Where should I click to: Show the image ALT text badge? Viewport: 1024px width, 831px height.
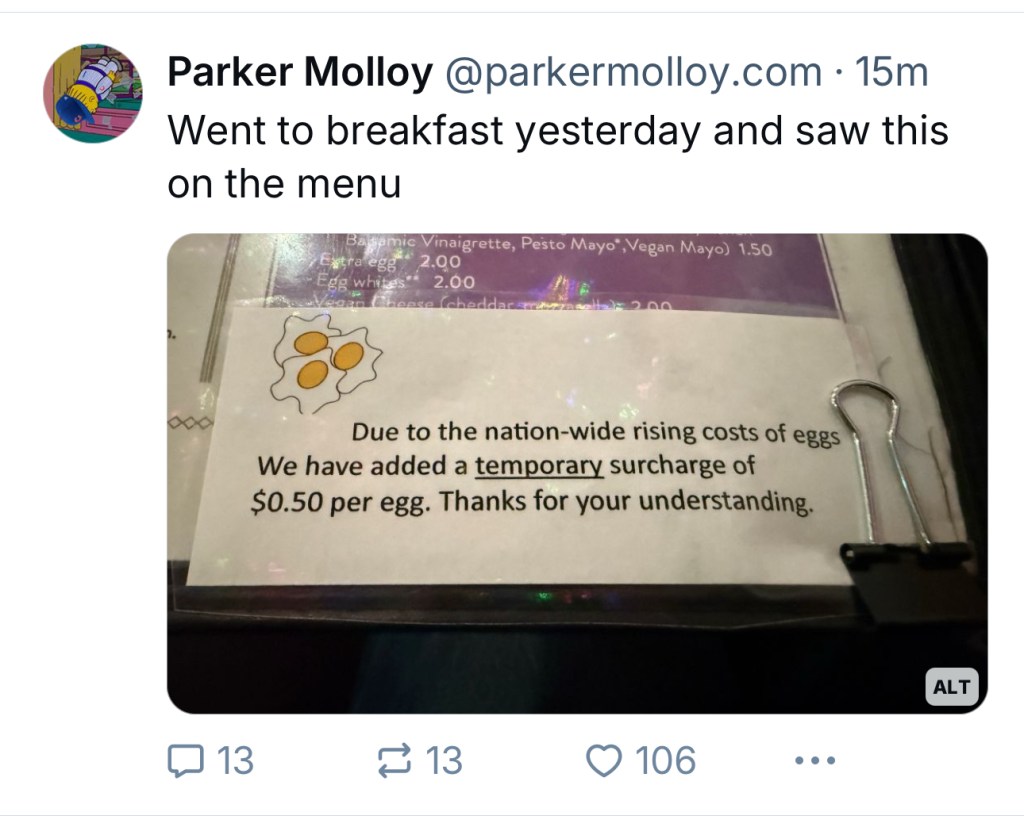[950, 687]
